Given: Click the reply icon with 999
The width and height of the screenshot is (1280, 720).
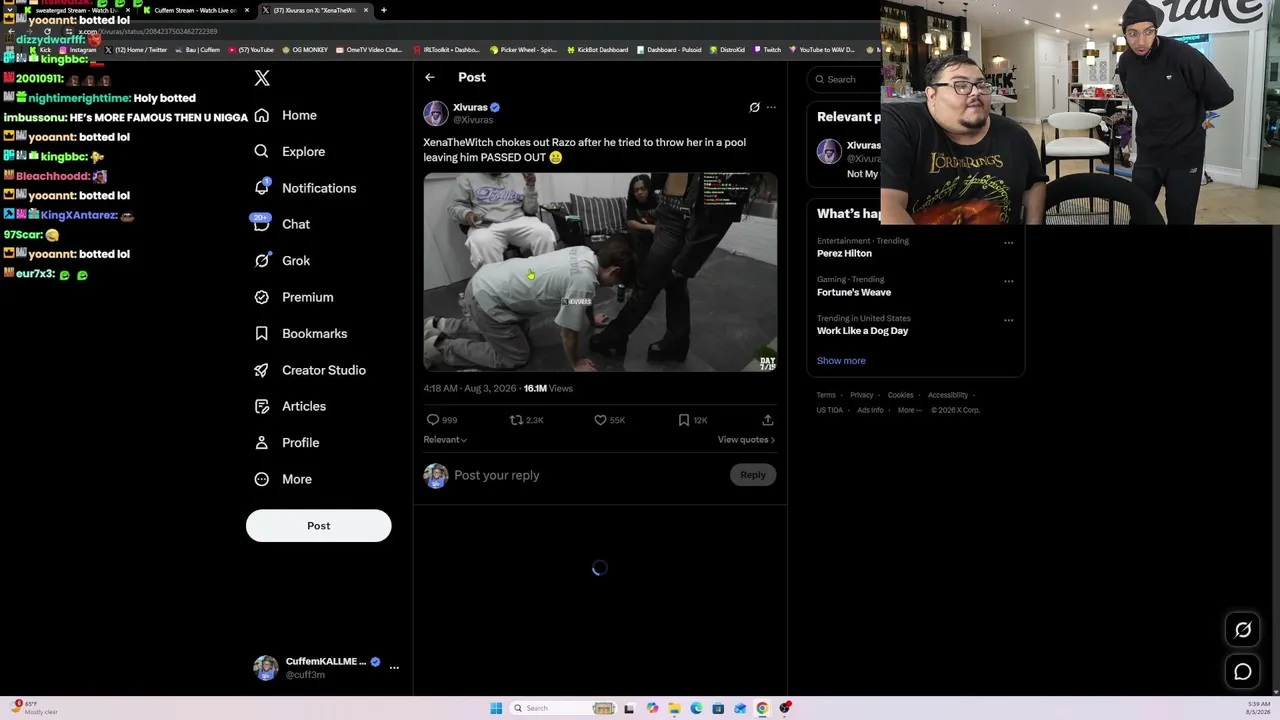Looking at the screenshot, I should click(433, 420).
